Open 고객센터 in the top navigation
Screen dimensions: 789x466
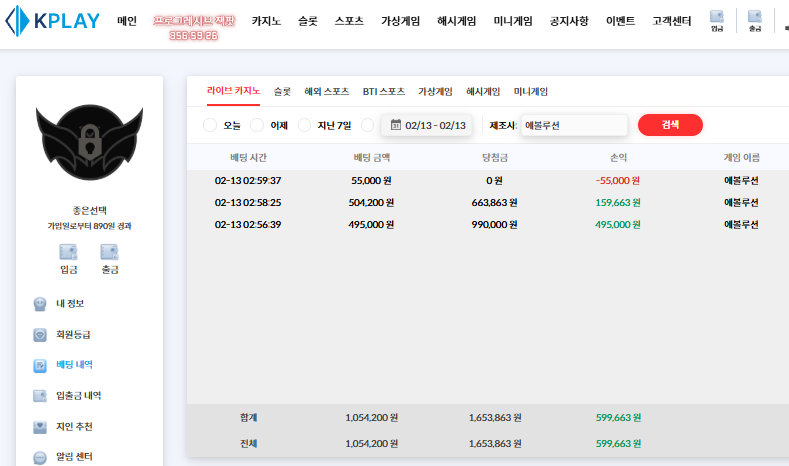click(671, 21)
